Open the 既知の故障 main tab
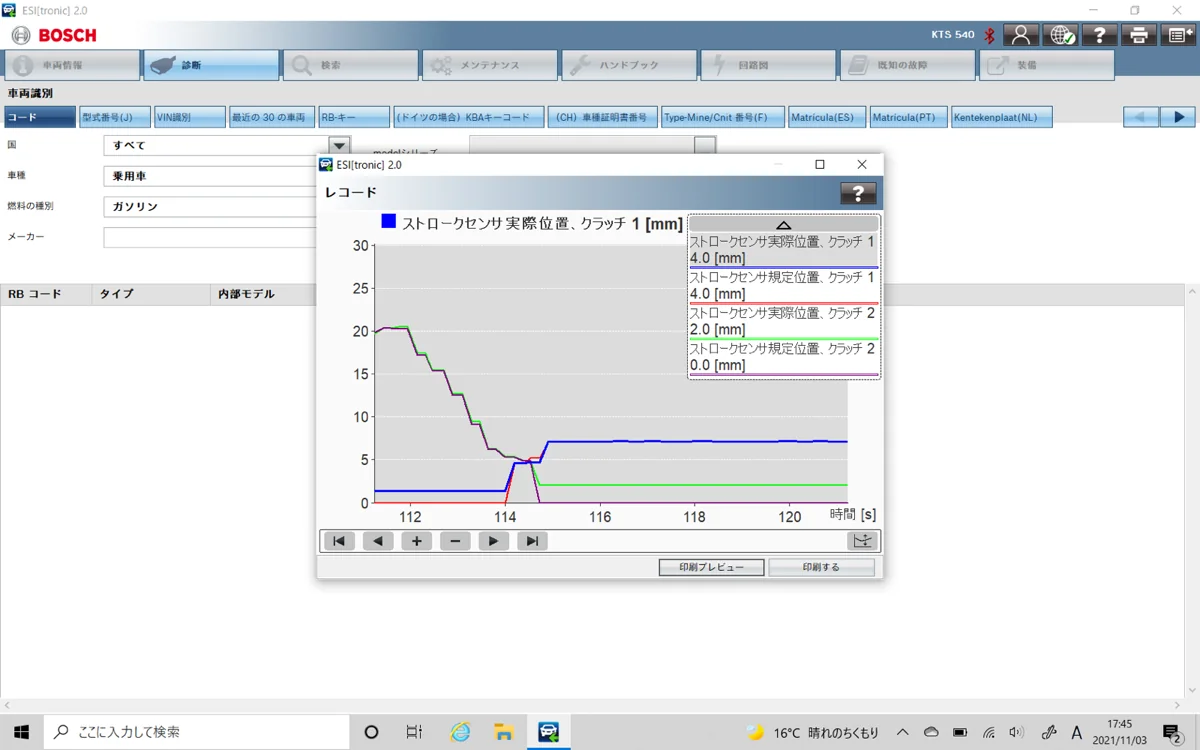Viewport: 1200px width, 750px height. click(907, 65)
